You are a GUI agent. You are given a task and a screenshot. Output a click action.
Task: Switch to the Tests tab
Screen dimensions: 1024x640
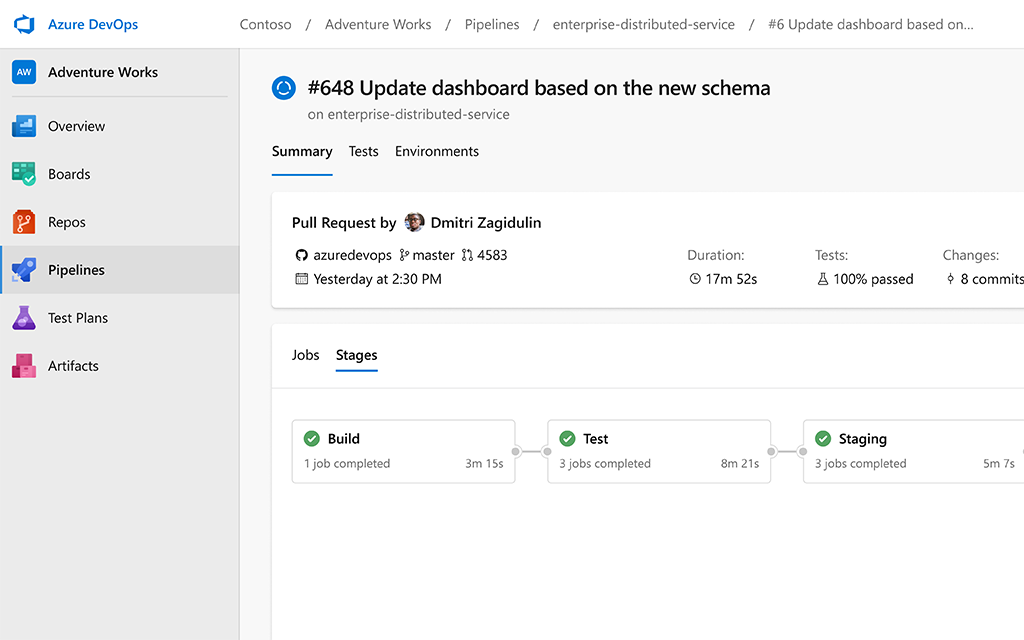(x=363, y=152)
